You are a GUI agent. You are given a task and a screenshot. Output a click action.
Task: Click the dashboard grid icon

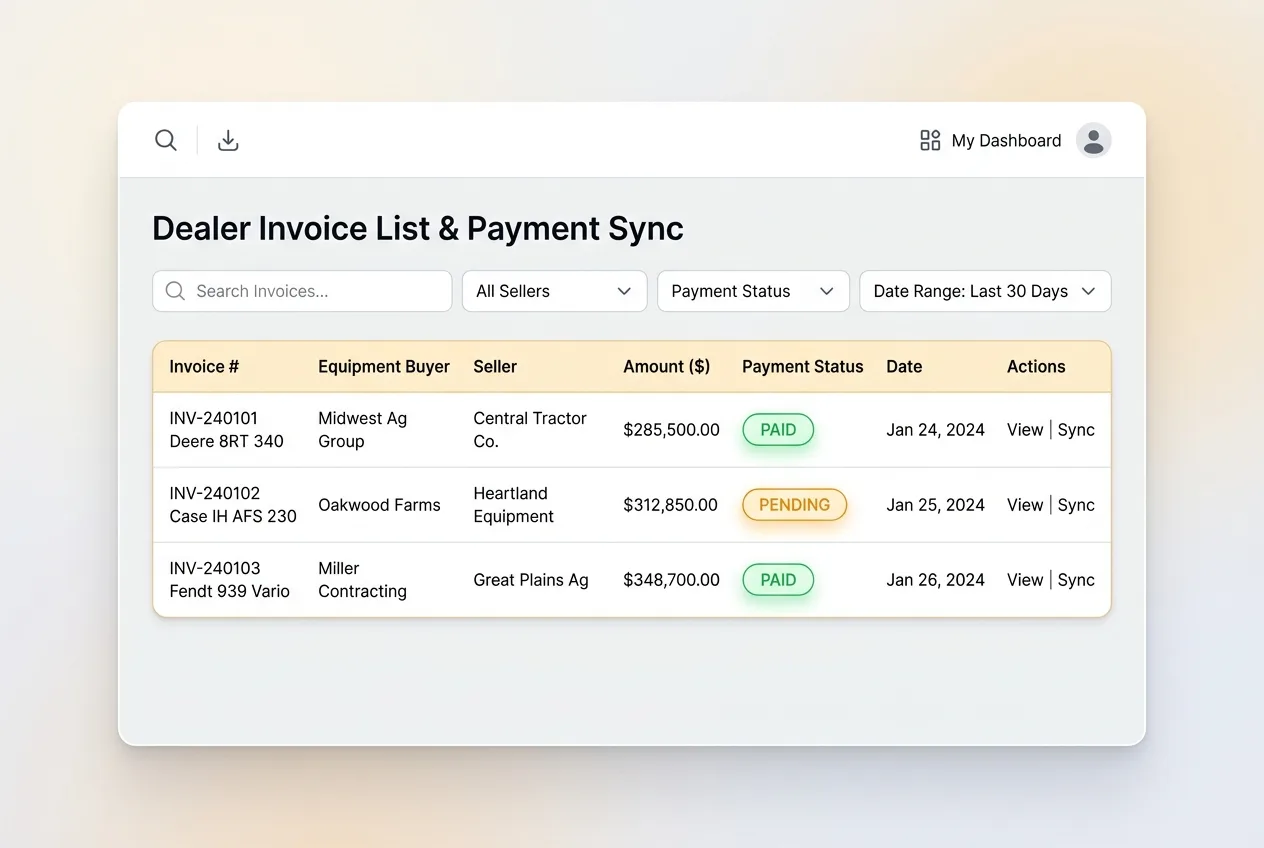pos(930,140)
